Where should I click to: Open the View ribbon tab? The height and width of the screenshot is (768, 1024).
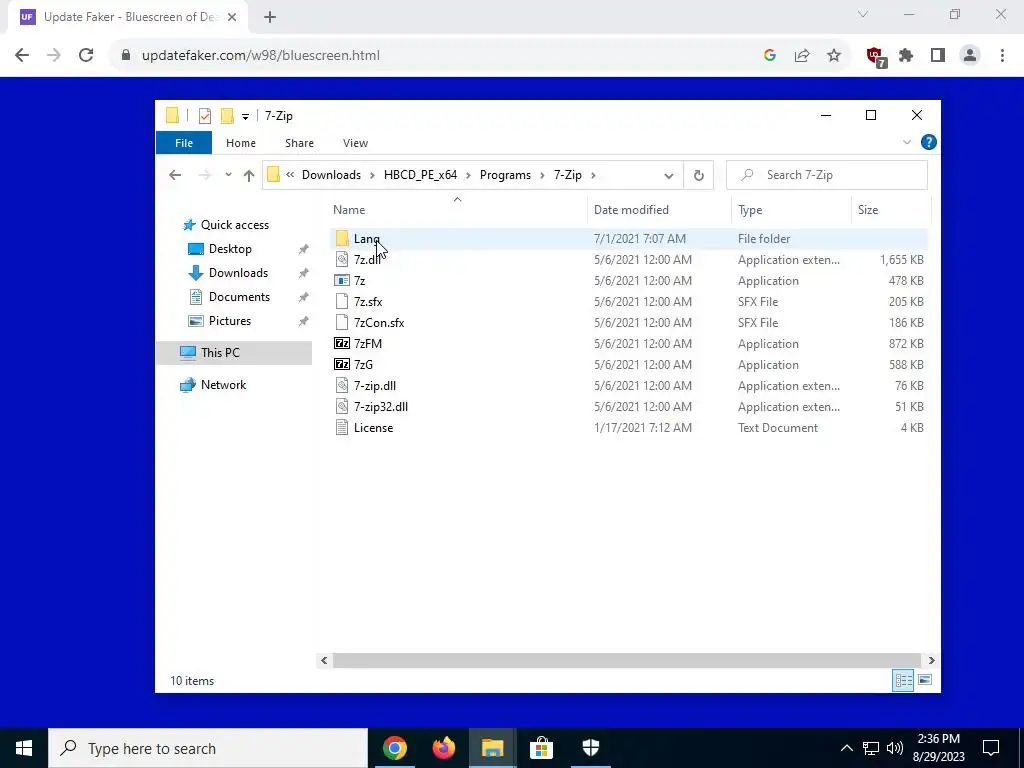tap(355, 142)
